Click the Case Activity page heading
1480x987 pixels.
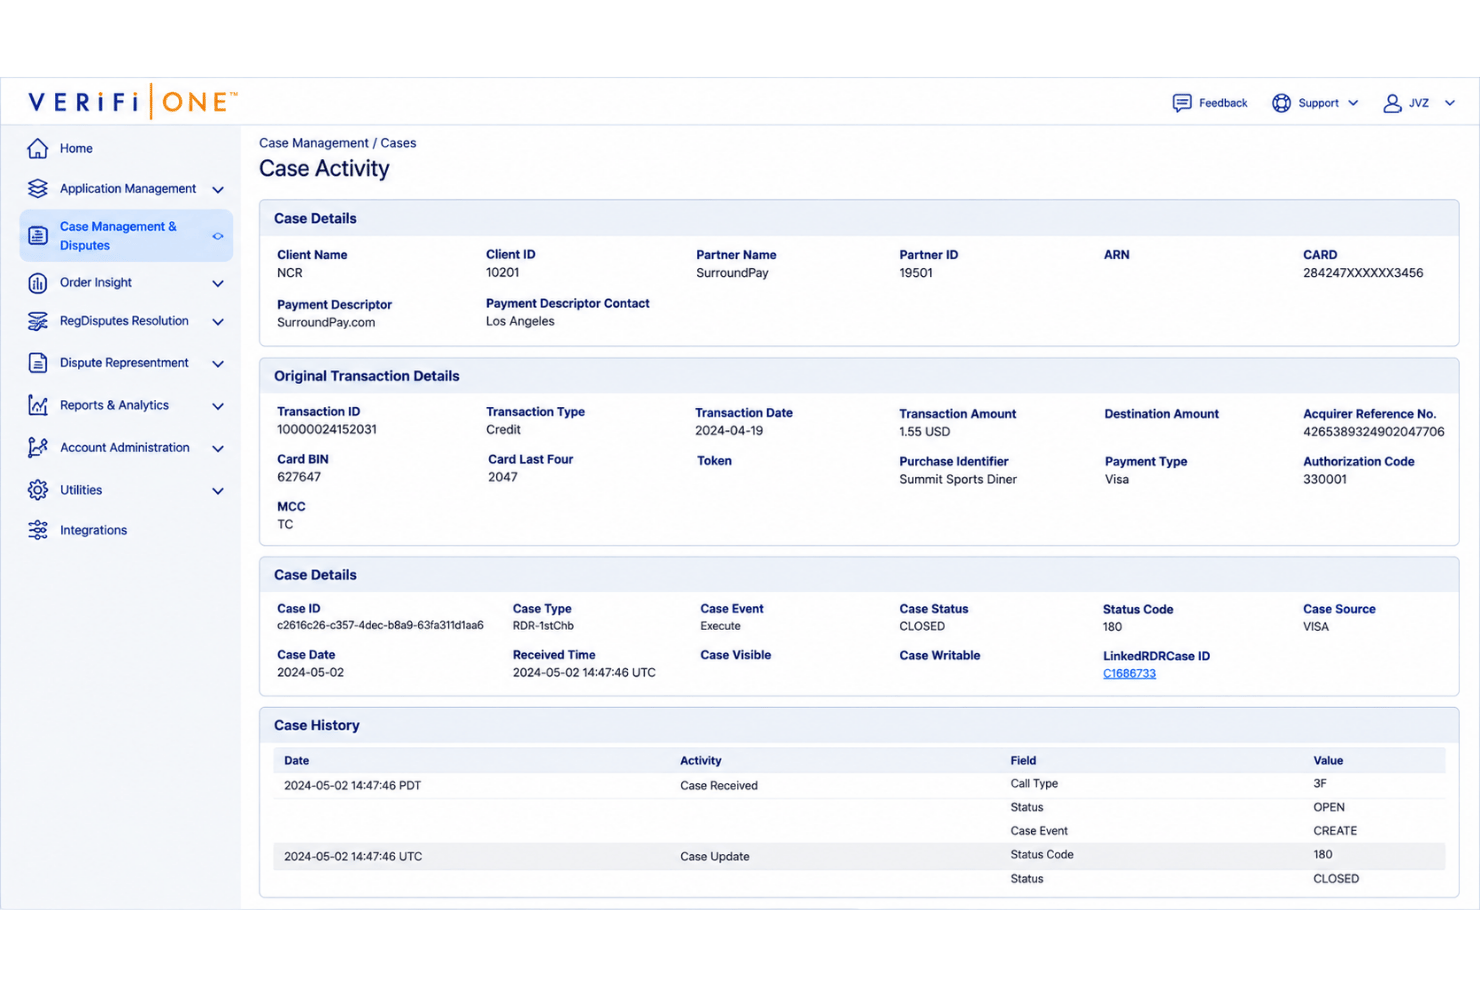coord(324,169)
